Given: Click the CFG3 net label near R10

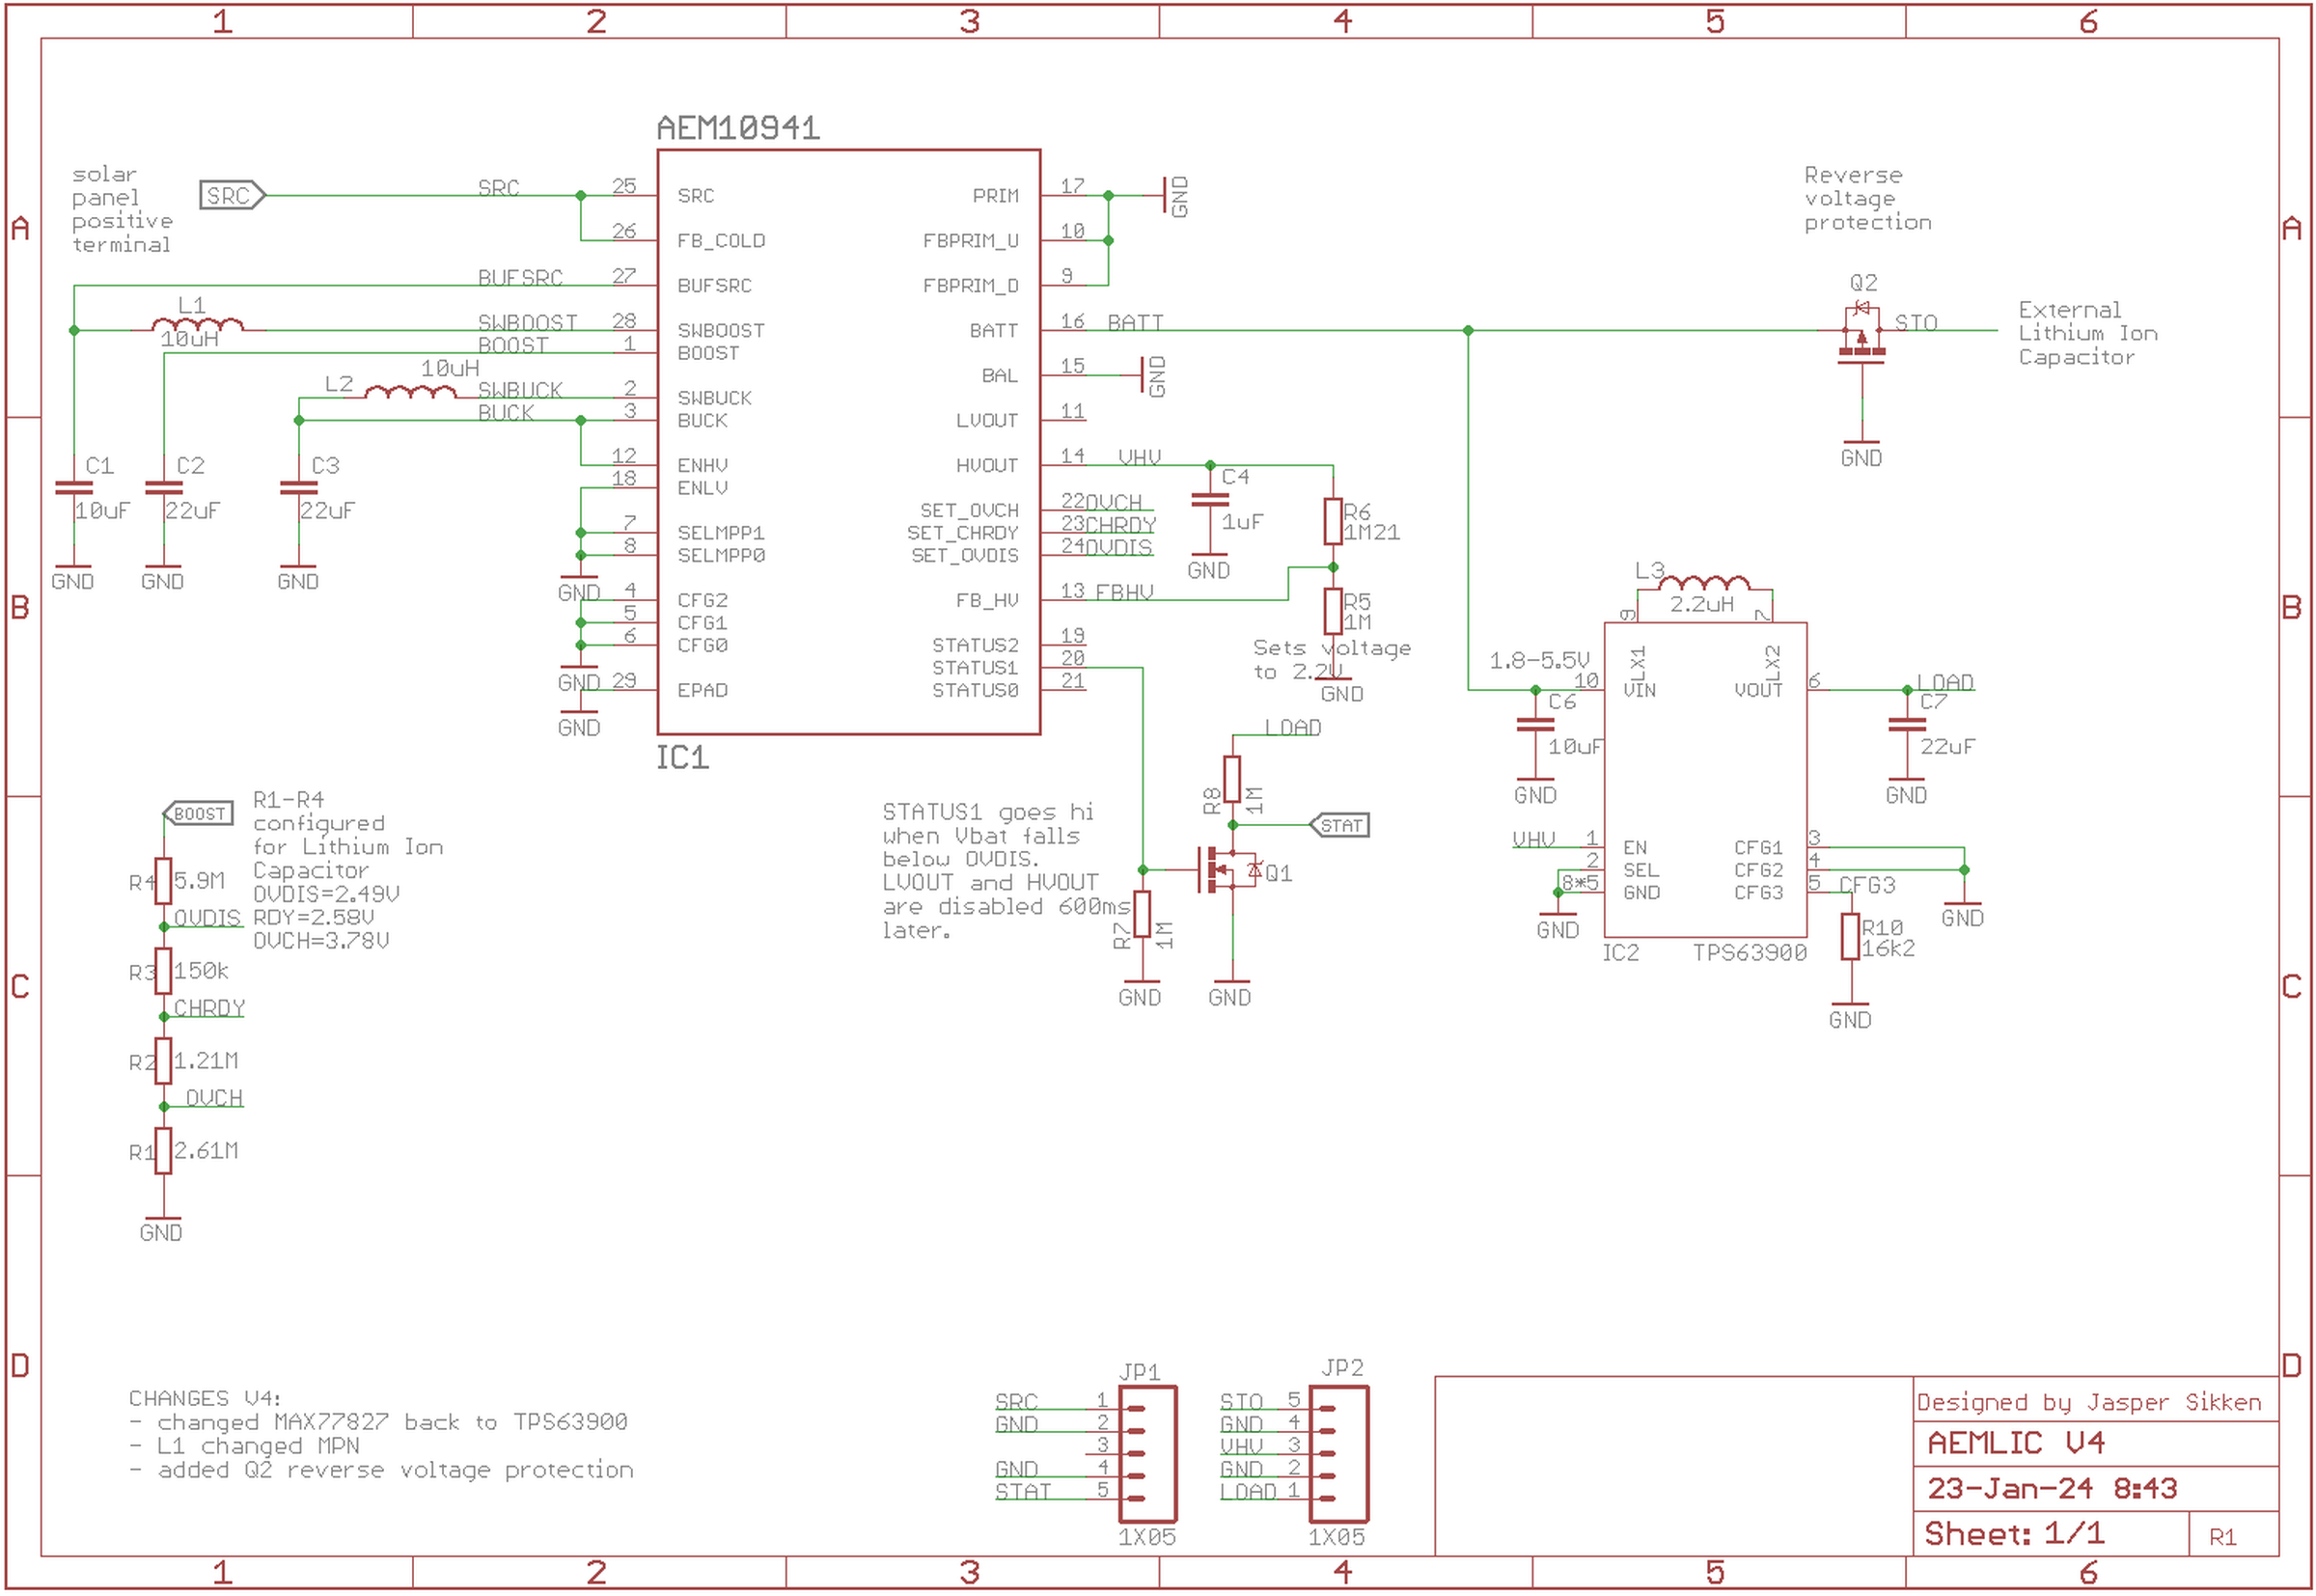Looking at the screenshot, I should [x=1867, y=885].
